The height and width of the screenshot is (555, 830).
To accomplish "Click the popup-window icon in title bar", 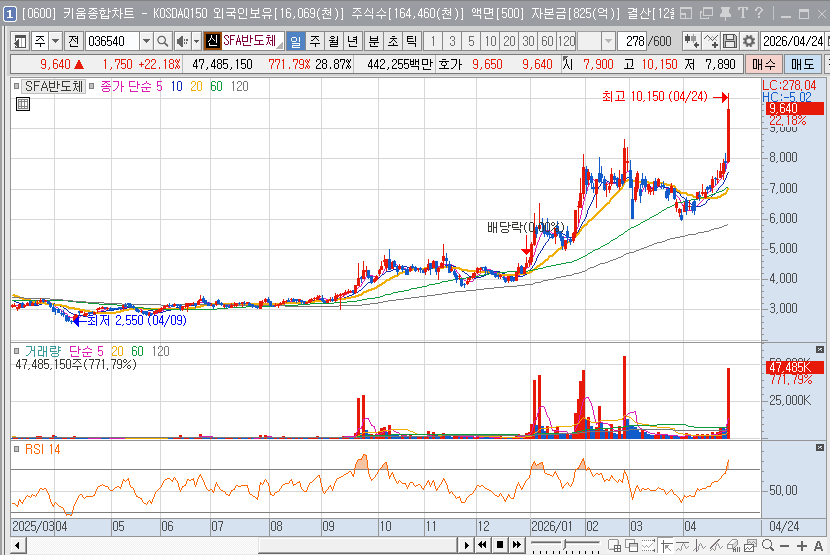I will point(686,13).
